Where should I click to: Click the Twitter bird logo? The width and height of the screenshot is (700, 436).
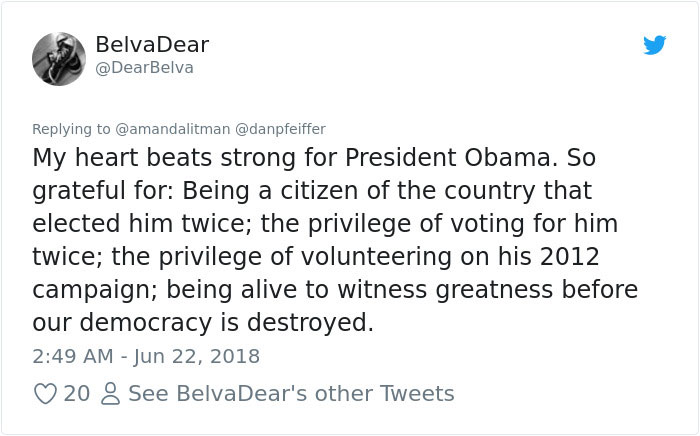pos(654,45)
